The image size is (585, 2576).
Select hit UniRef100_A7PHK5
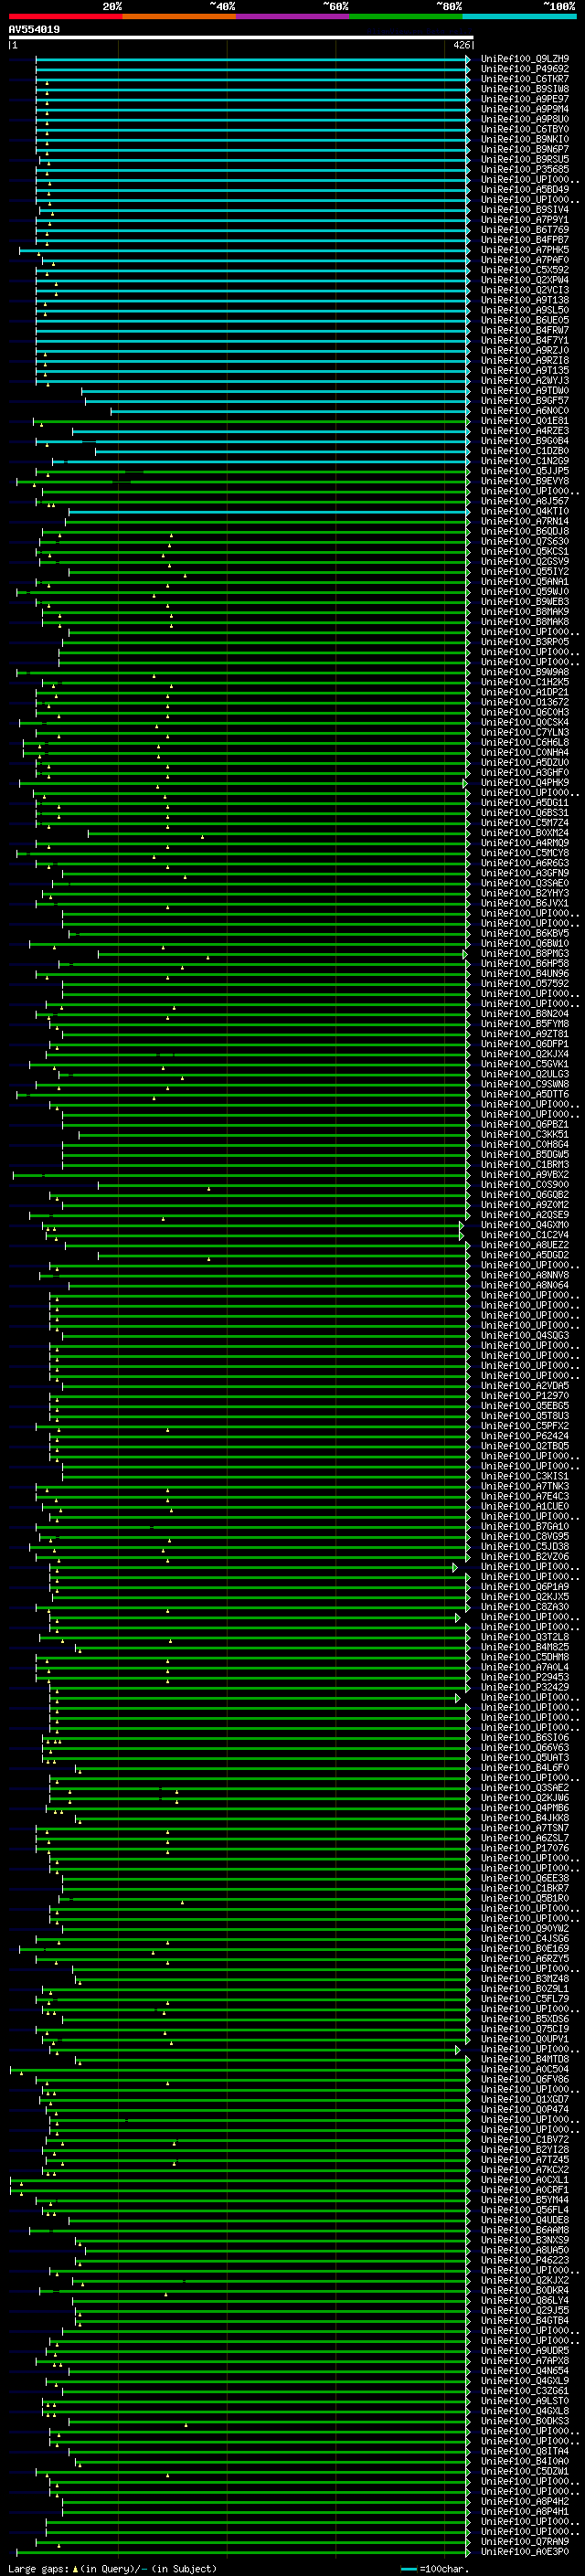point(525,250)
